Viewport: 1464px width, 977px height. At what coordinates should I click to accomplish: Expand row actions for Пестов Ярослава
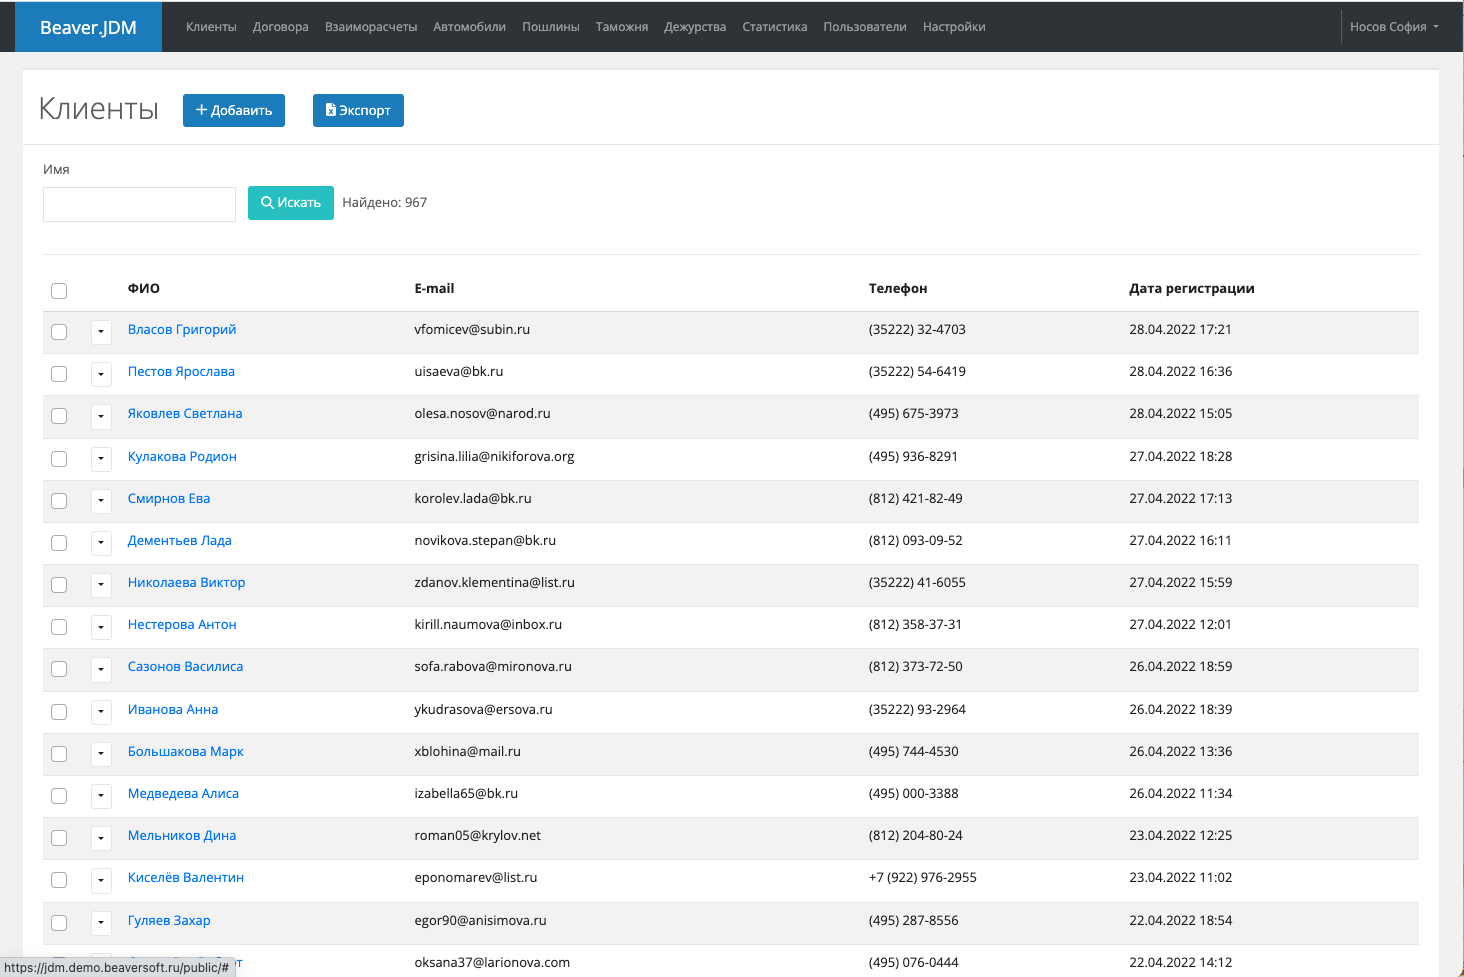tap(101, 374)
